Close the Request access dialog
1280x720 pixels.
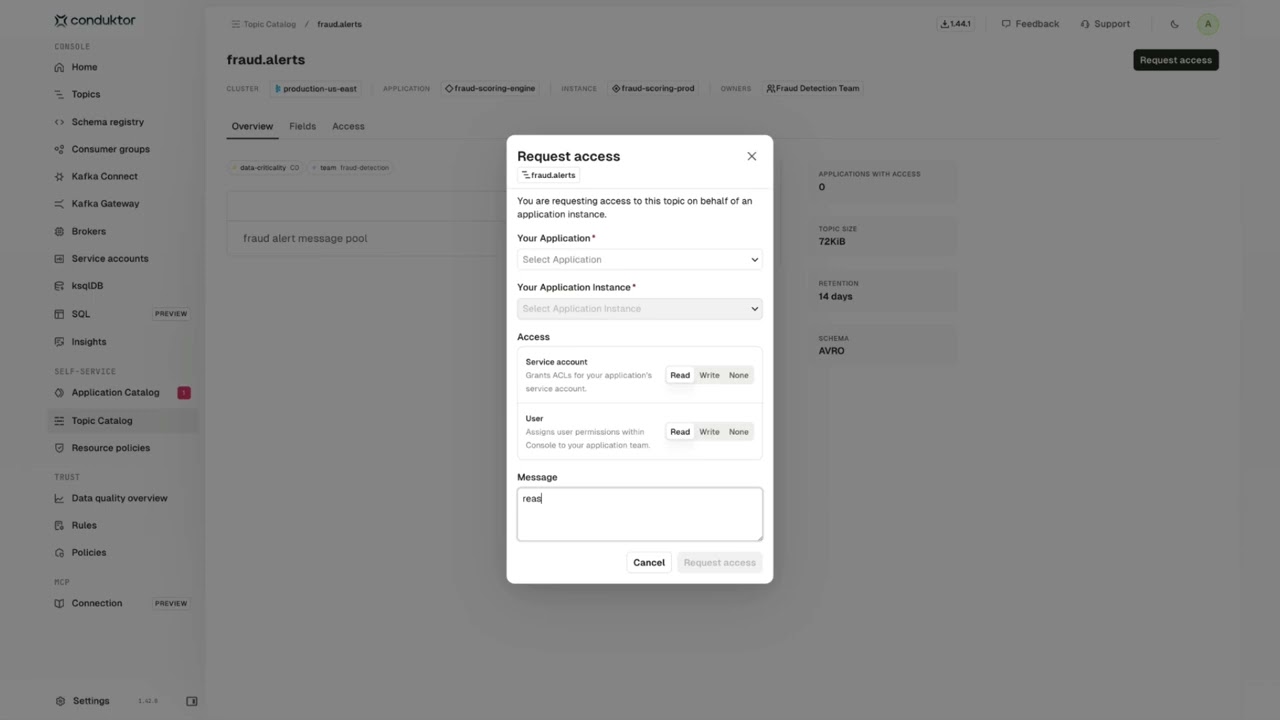coord(752,156)
